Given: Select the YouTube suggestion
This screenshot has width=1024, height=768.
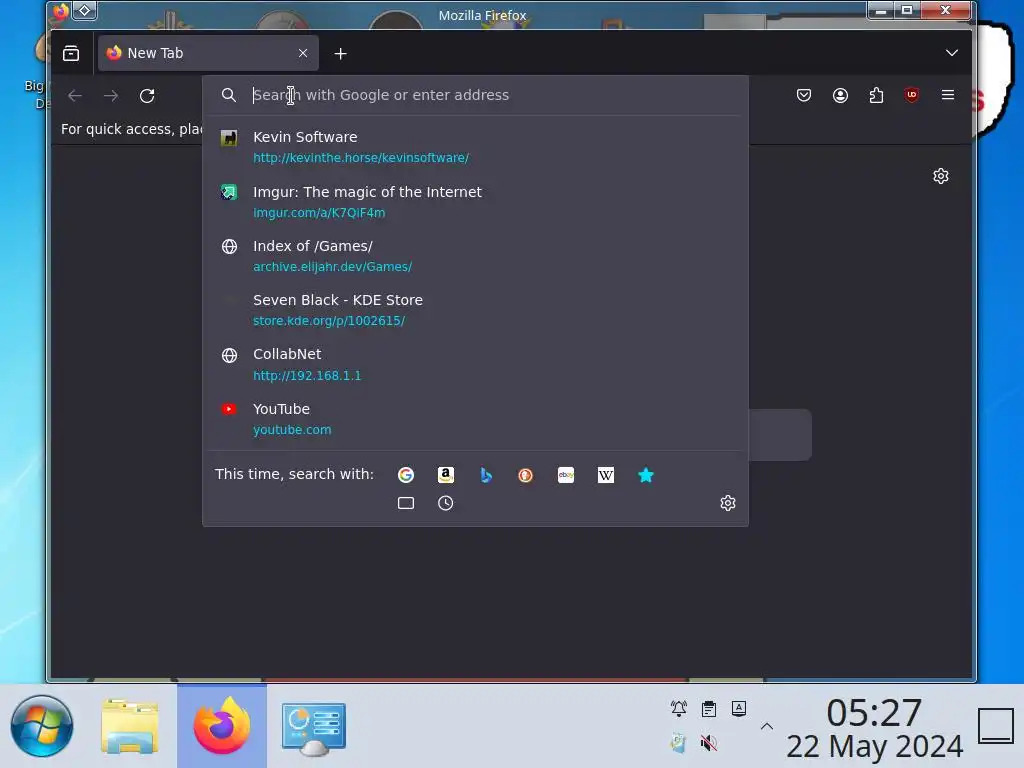Looking at the screenshot, I should [x=475, y=419].
